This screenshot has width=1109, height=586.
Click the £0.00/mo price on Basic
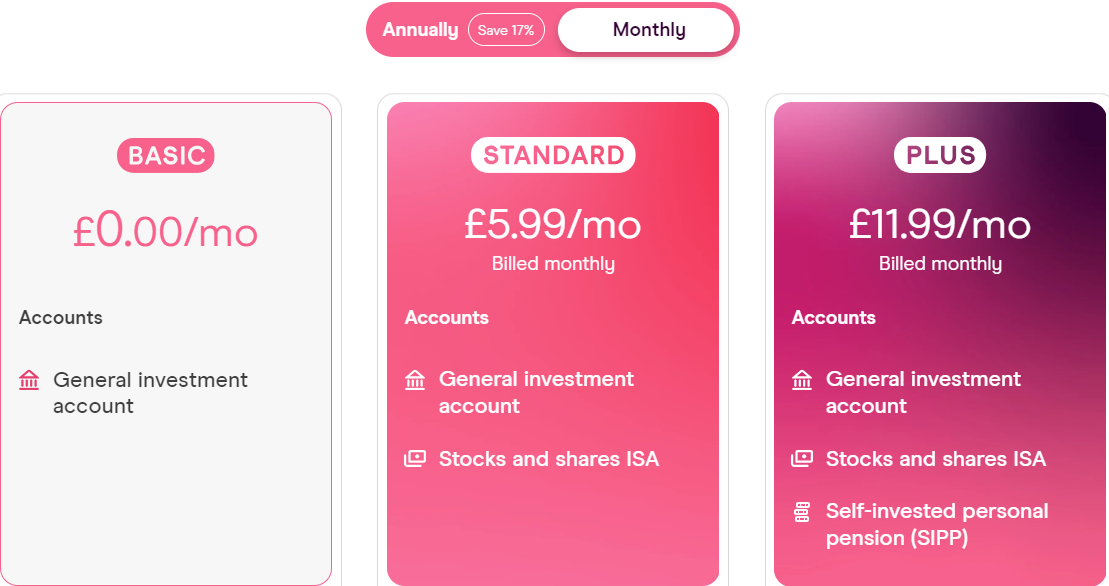pos(165,232)
